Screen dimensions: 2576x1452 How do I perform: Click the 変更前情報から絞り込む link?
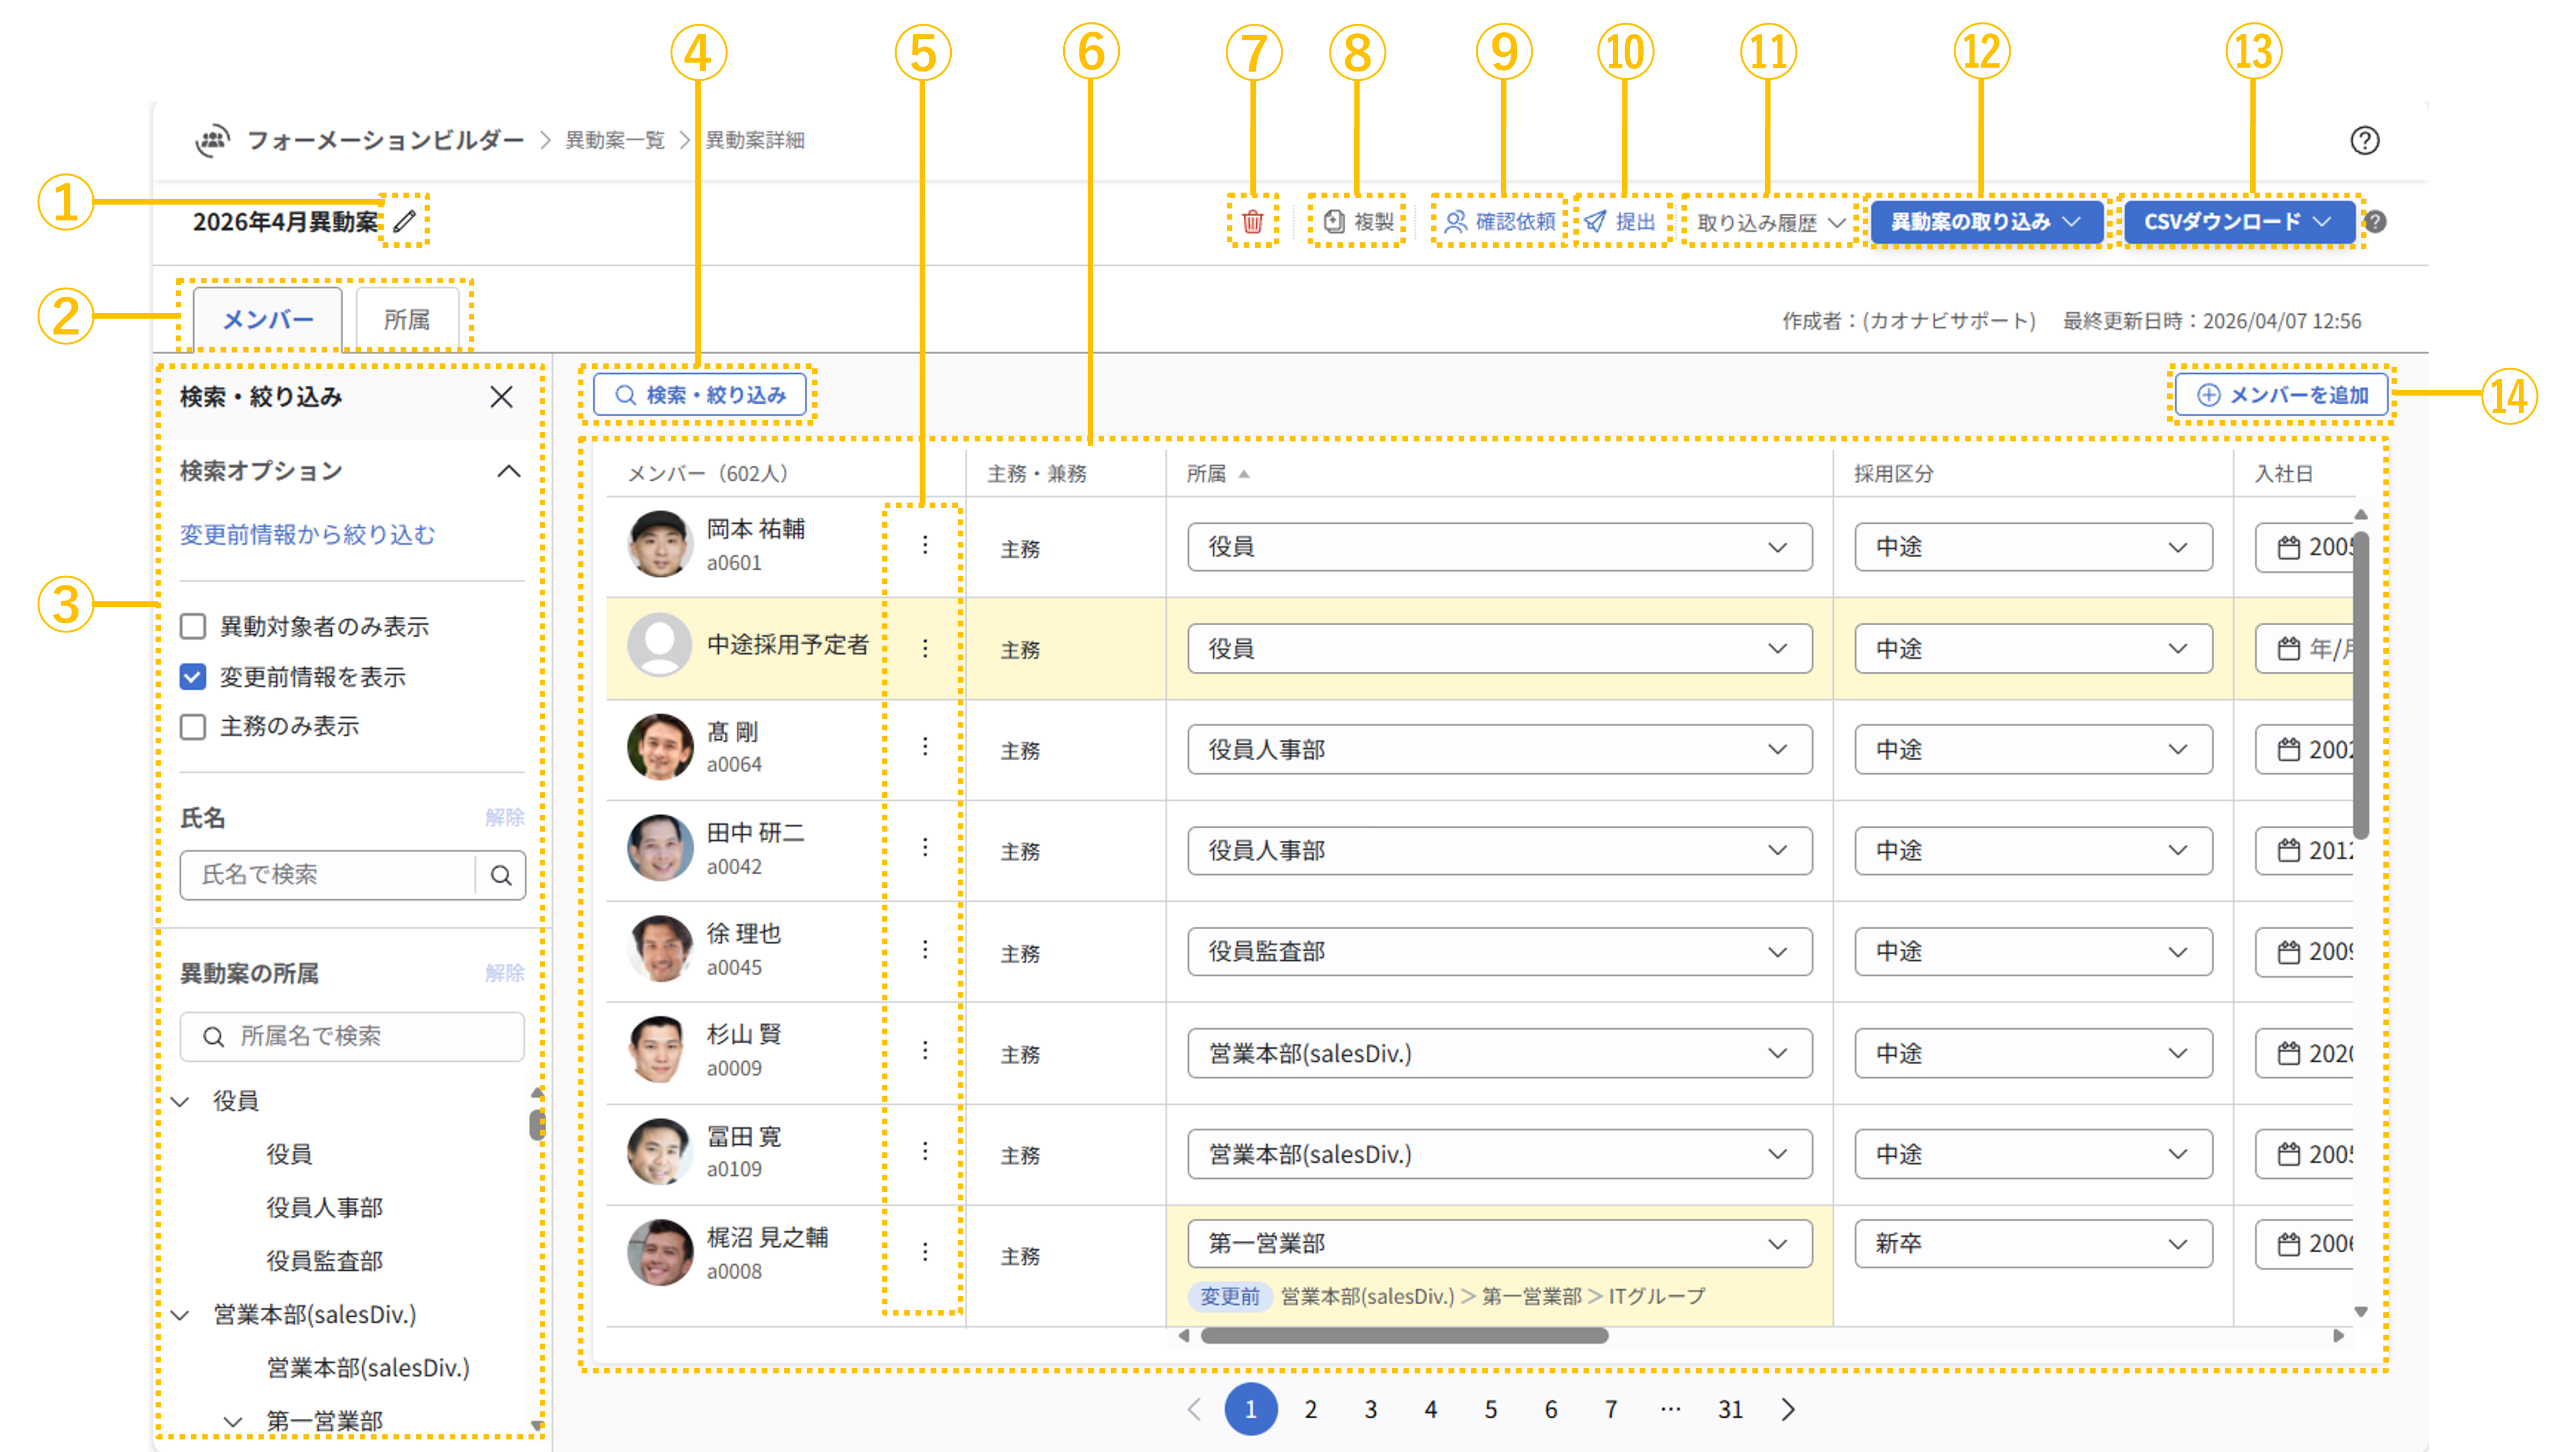(x=307, y=535)
